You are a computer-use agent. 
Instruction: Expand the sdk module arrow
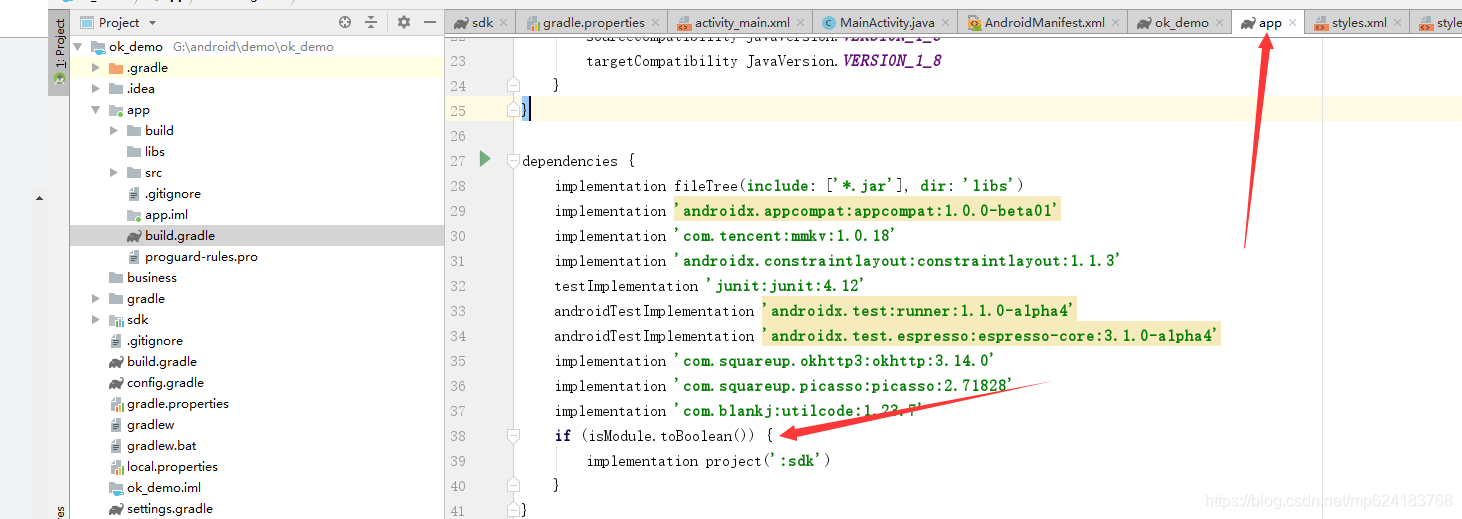96,320
